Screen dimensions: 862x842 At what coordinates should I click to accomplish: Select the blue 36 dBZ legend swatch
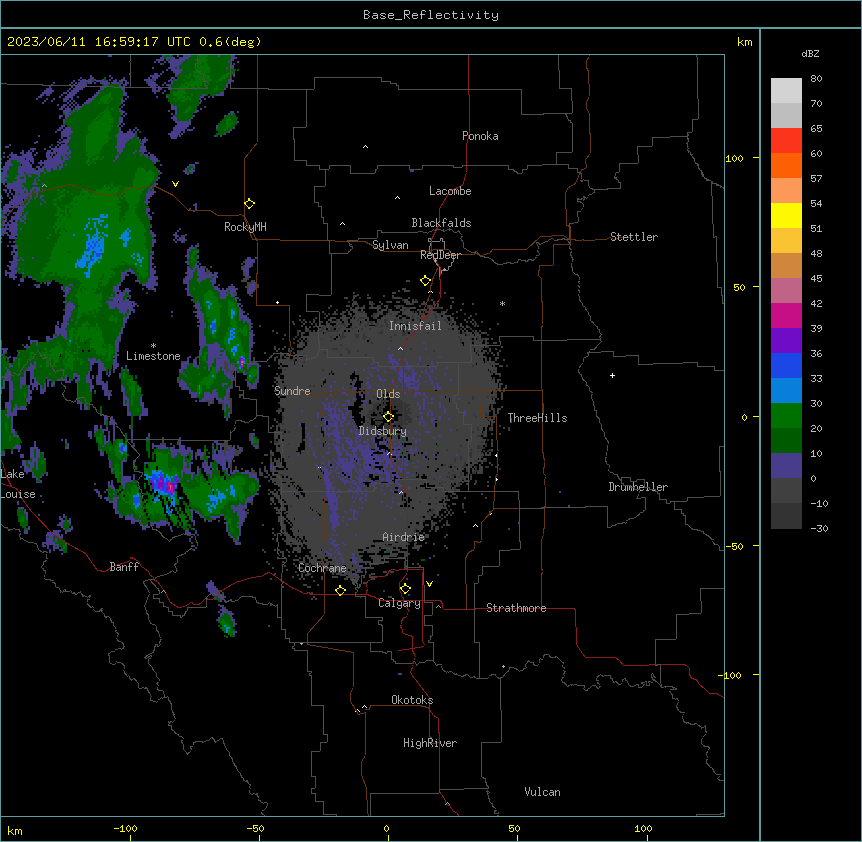(786, 365)
